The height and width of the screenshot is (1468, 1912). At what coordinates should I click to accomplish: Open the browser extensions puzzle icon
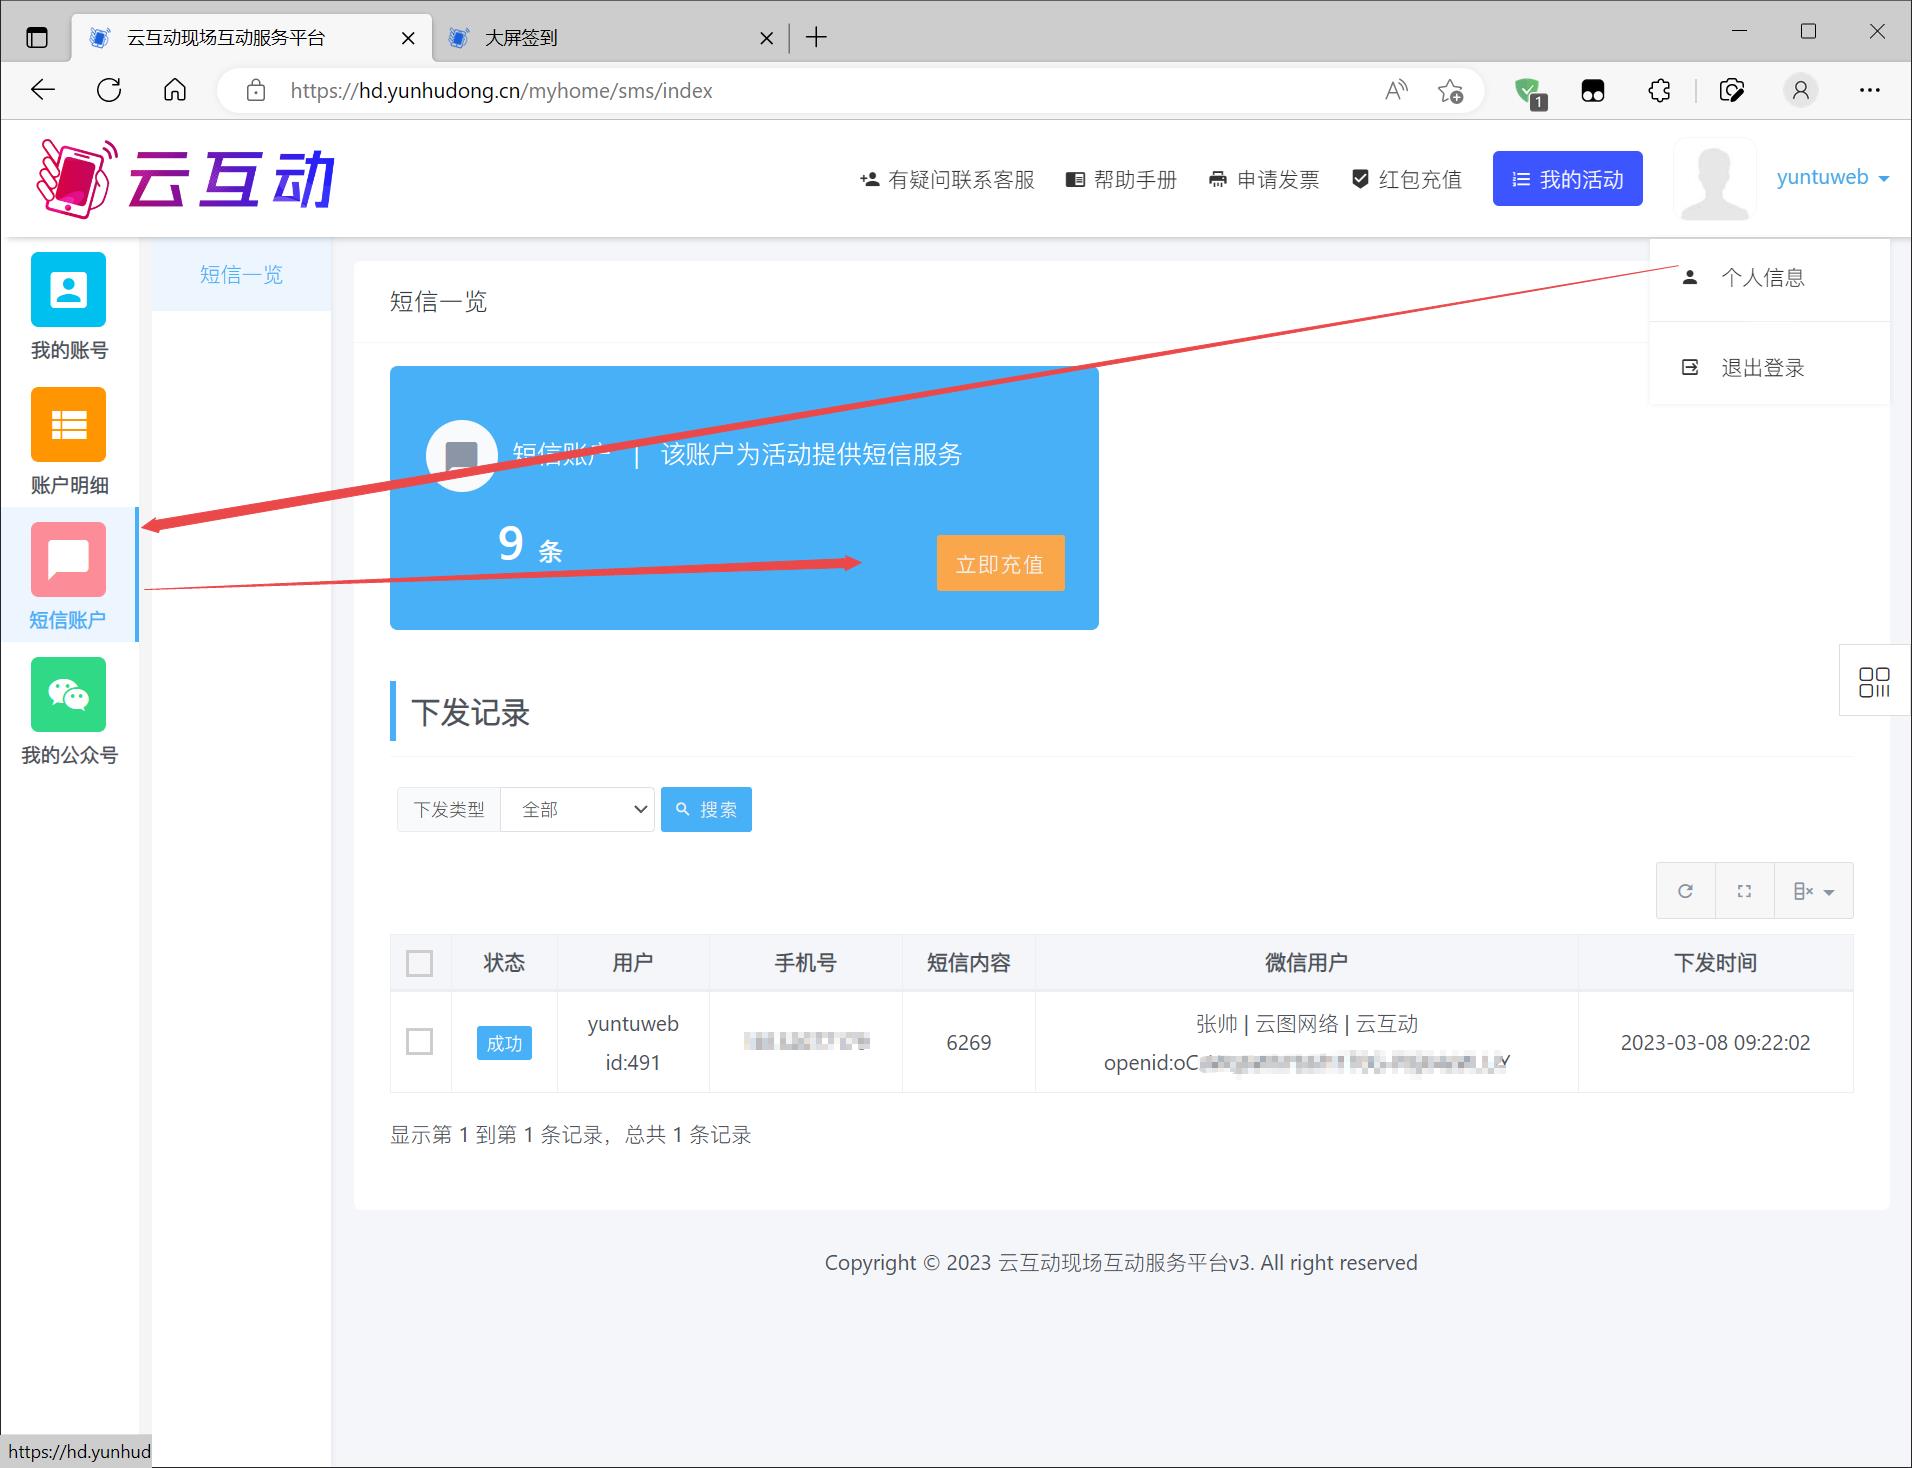coord(1659,91)
